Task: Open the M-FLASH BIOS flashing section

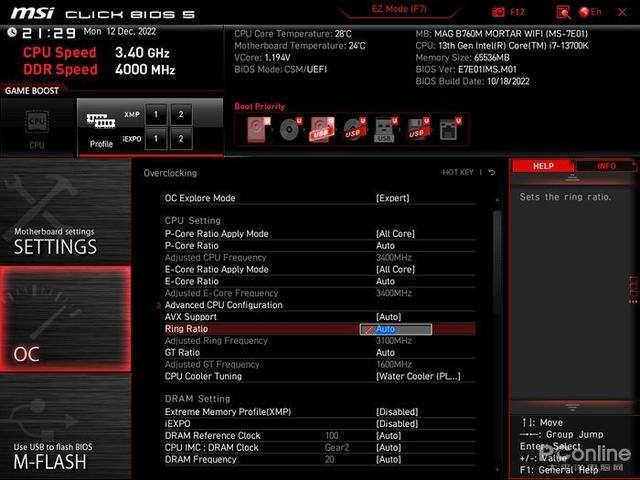Action: tap(65, 427)
